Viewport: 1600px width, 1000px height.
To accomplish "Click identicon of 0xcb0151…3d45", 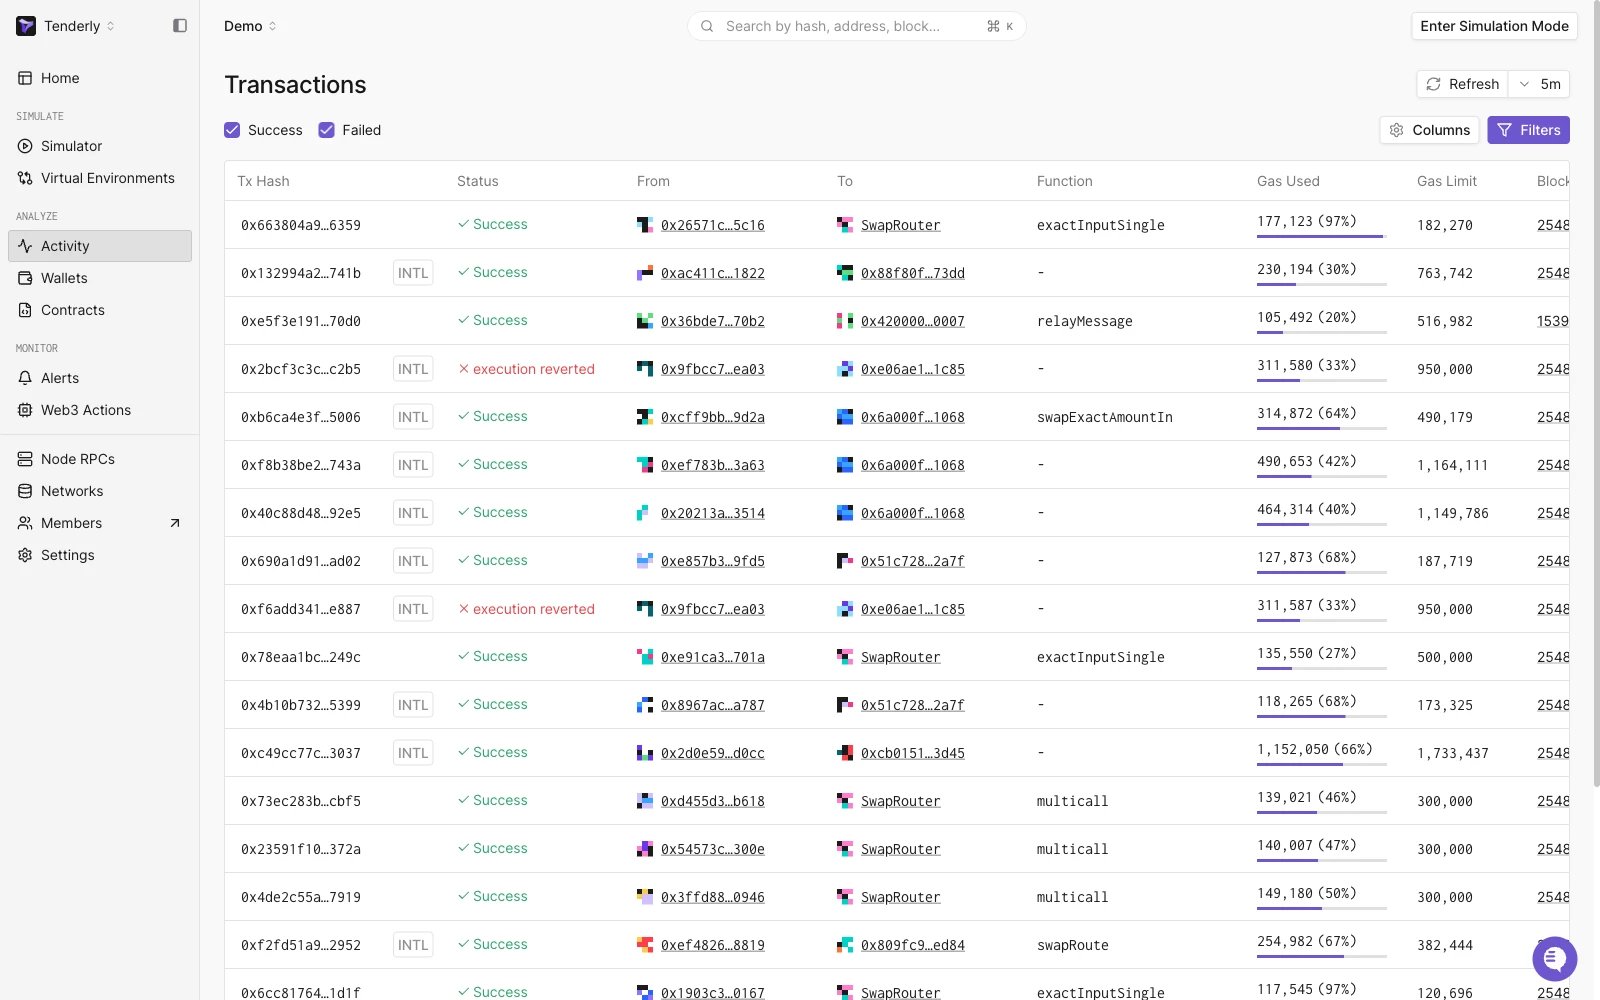I will [x=845, y=753].
